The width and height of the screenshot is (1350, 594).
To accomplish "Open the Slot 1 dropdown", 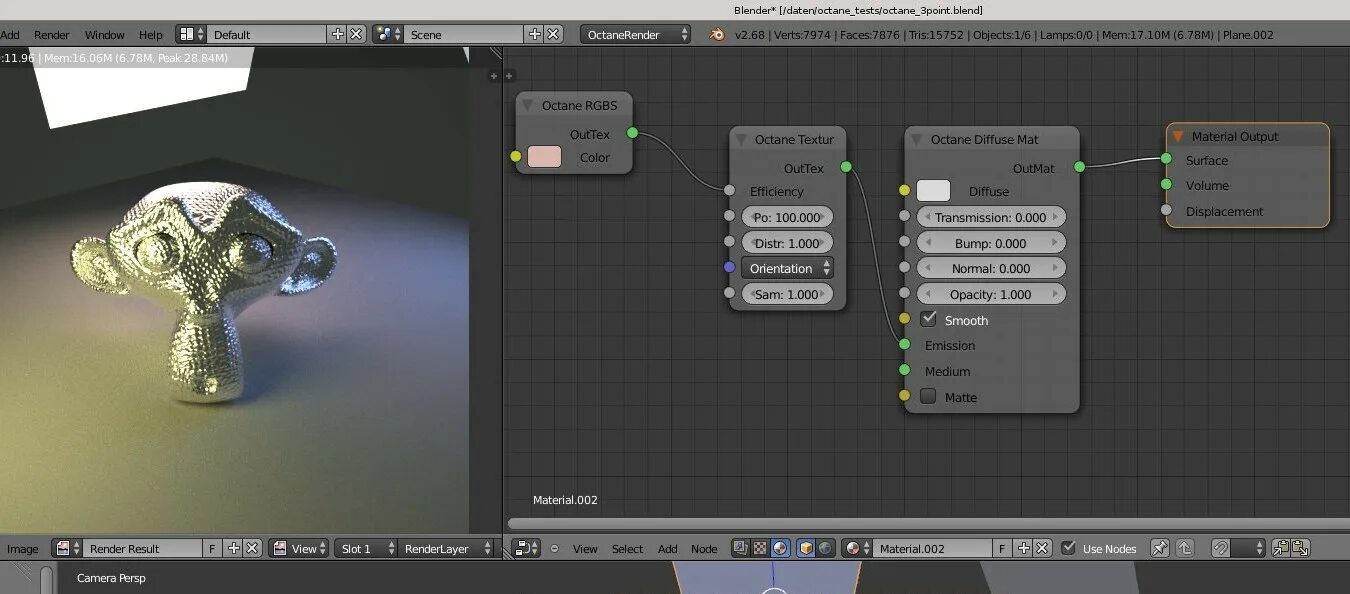I will (x=364, y=548).
